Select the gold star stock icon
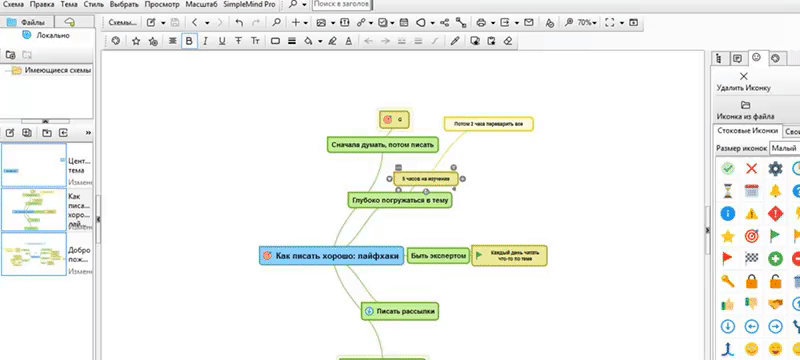The image size is (800, 360). pyautogui.click(x=728, y=236)
